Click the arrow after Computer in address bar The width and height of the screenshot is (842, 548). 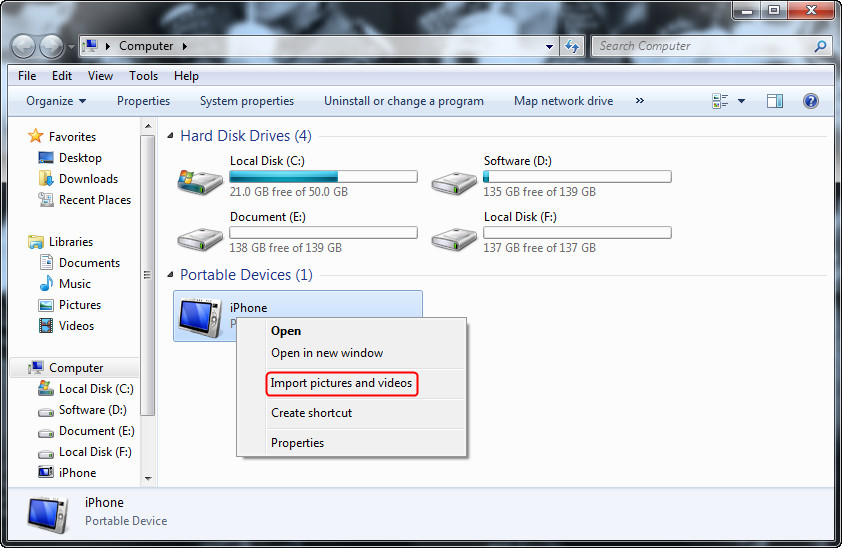185,47
